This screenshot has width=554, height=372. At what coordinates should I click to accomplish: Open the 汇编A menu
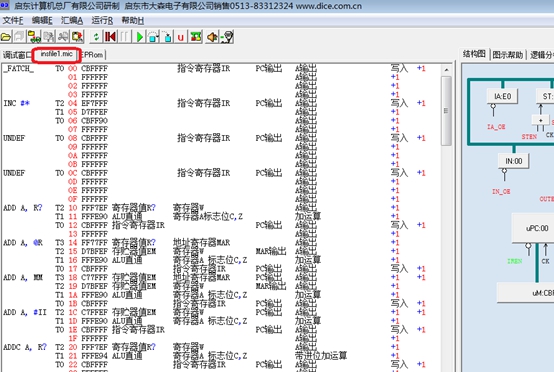click(72, 20)
